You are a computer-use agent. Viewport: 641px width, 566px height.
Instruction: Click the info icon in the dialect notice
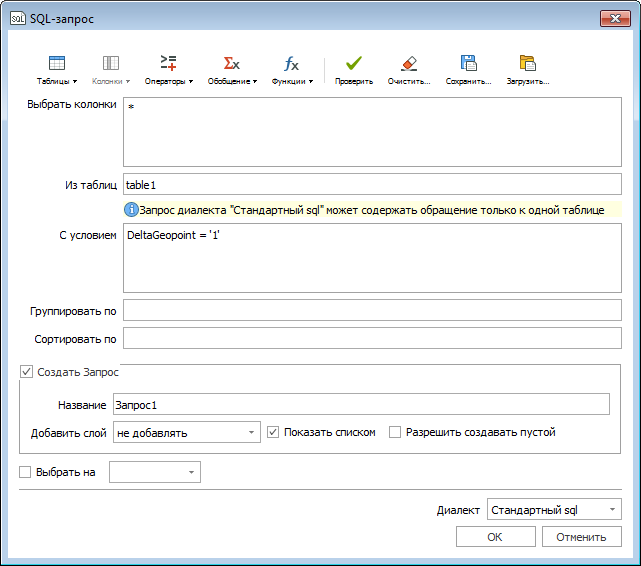[131, 210]
